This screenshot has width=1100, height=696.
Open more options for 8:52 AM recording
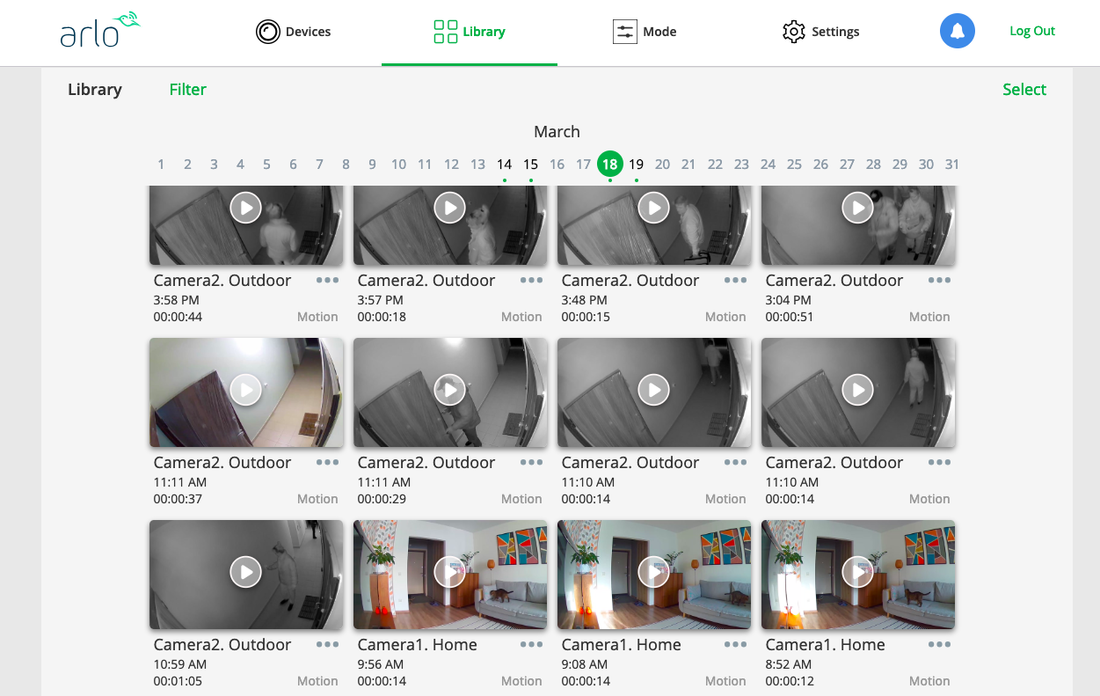pyautogui.click(x=939, y=644)
